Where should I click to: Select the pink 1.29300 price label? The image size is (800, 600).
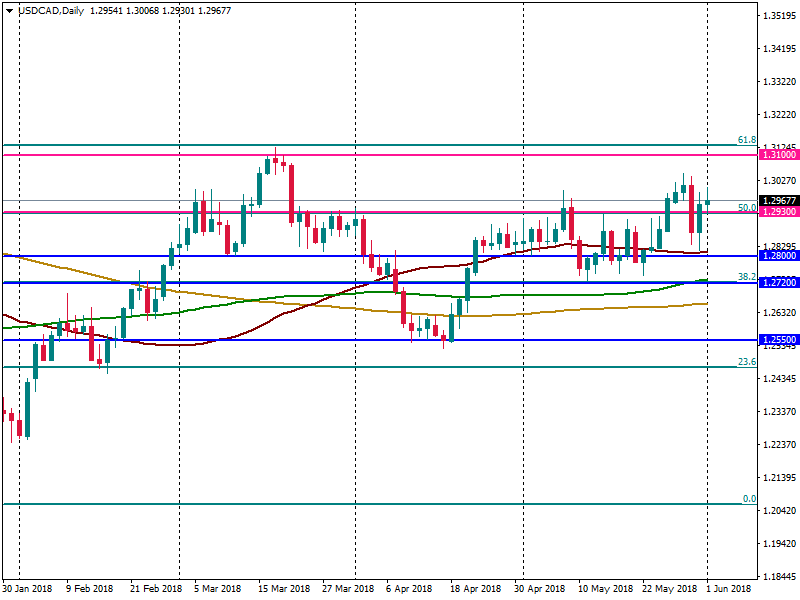779,213
